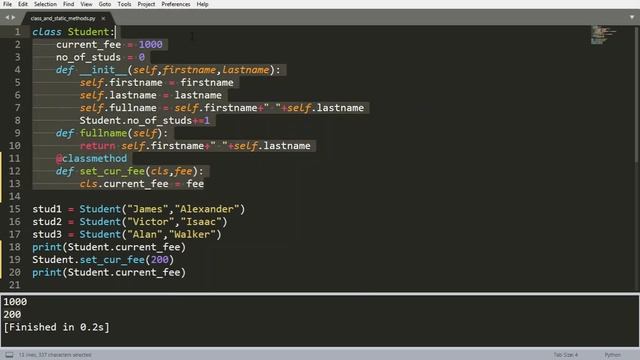Viewport: 640px width, 360px height.
Task: Open the Tools menu
Action: (124, 4)
